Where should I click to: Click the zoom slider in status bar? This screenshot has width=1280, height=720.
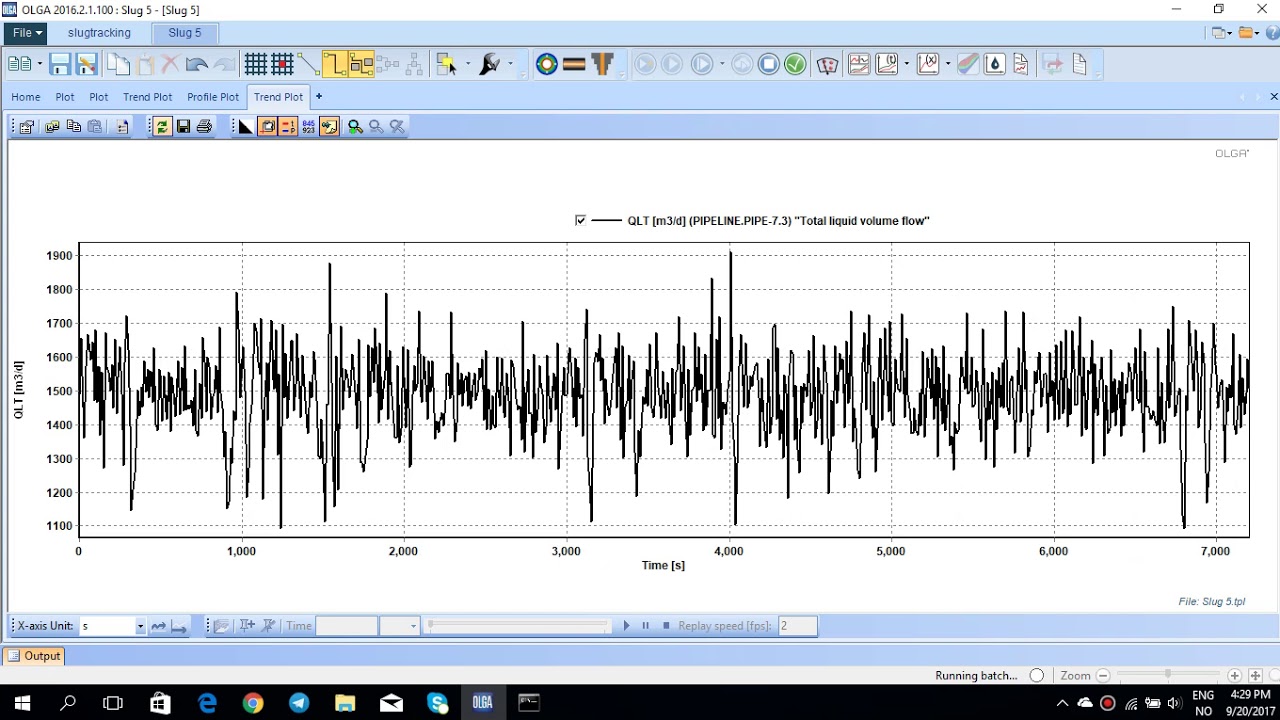pyautogui.click(x=1168, y=676)
